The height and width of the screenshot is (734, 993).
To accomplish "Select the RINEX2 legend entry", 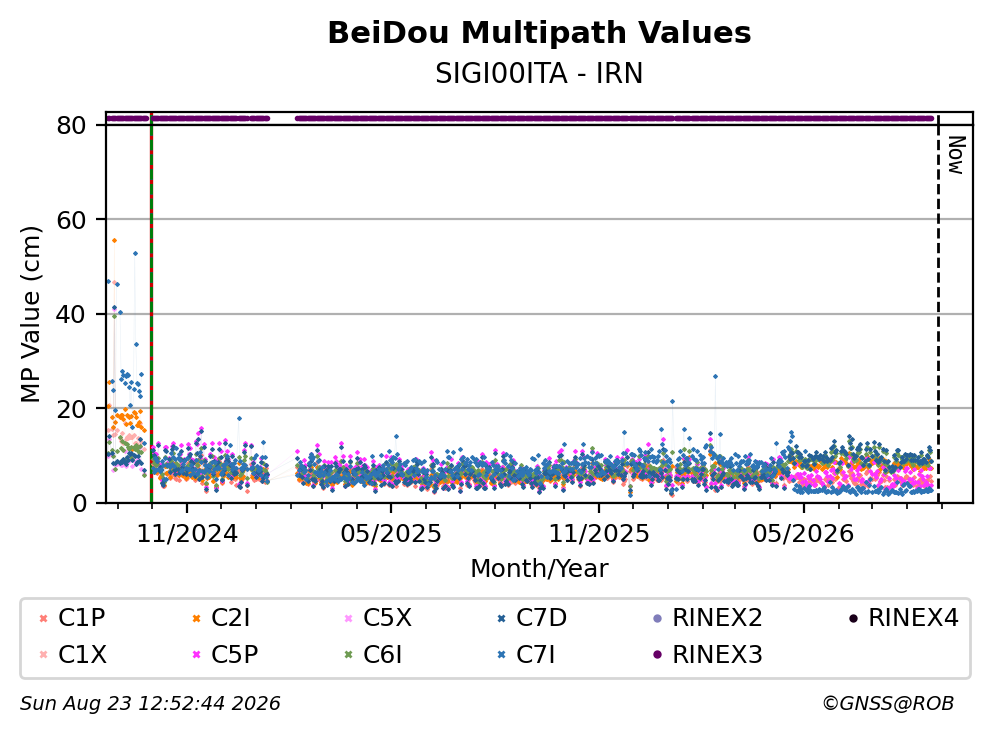I will pos(707,618).
